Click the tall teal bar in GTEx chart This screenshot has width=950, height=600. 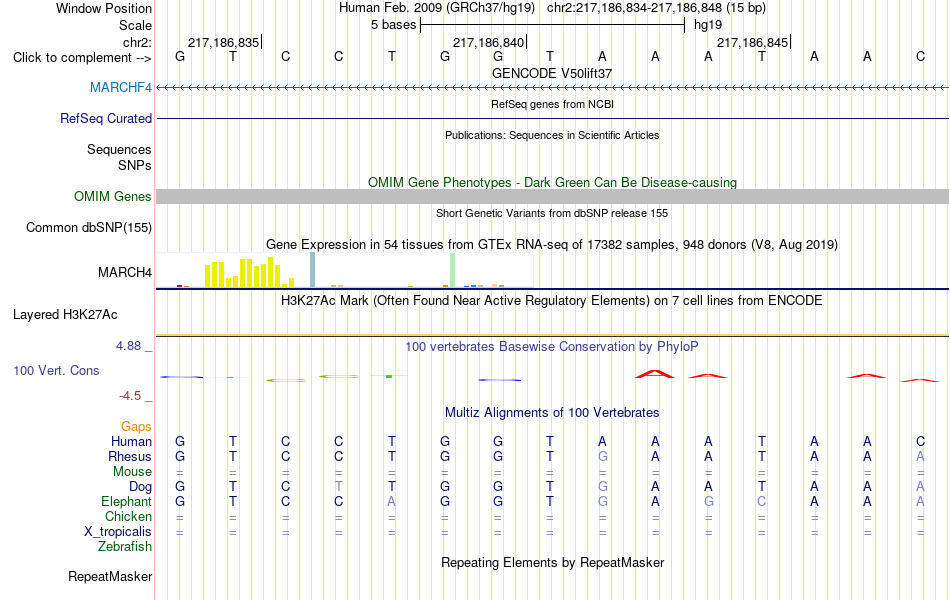[x=312, y=270]
